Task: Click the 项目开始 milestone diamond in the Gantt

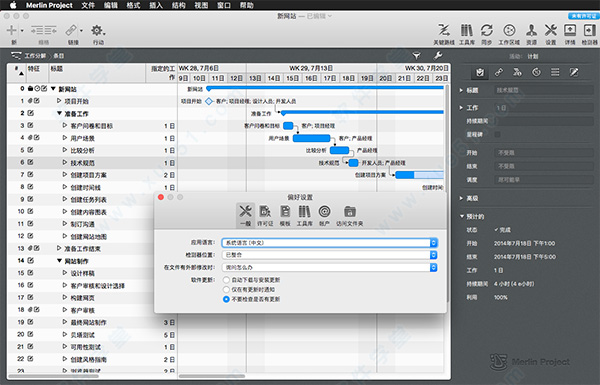Action: [x=209, y=101]
